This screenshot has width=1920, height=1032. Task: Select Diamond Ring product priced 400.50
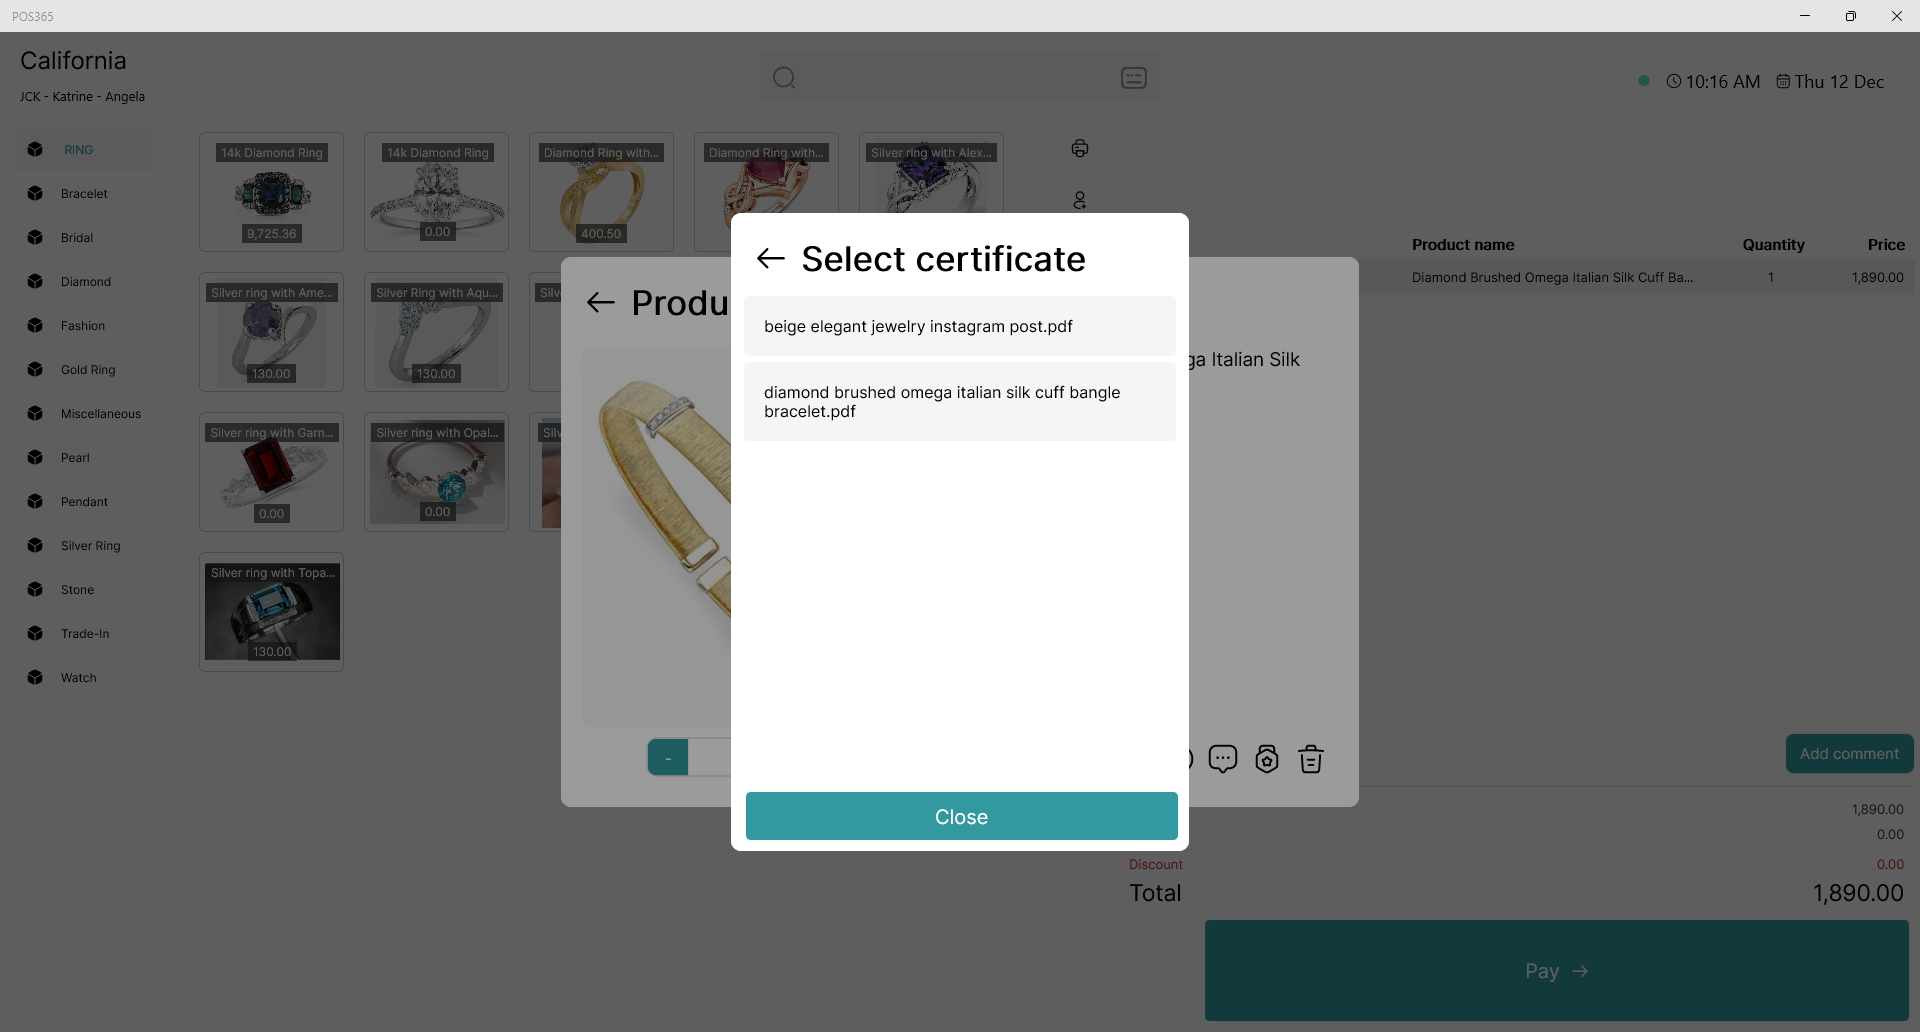tap(601, 192)
